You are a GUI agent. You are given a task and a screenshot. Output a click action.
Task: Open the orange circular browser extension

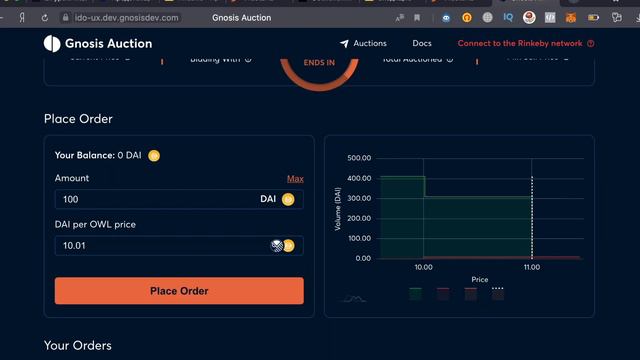[467, 18]
